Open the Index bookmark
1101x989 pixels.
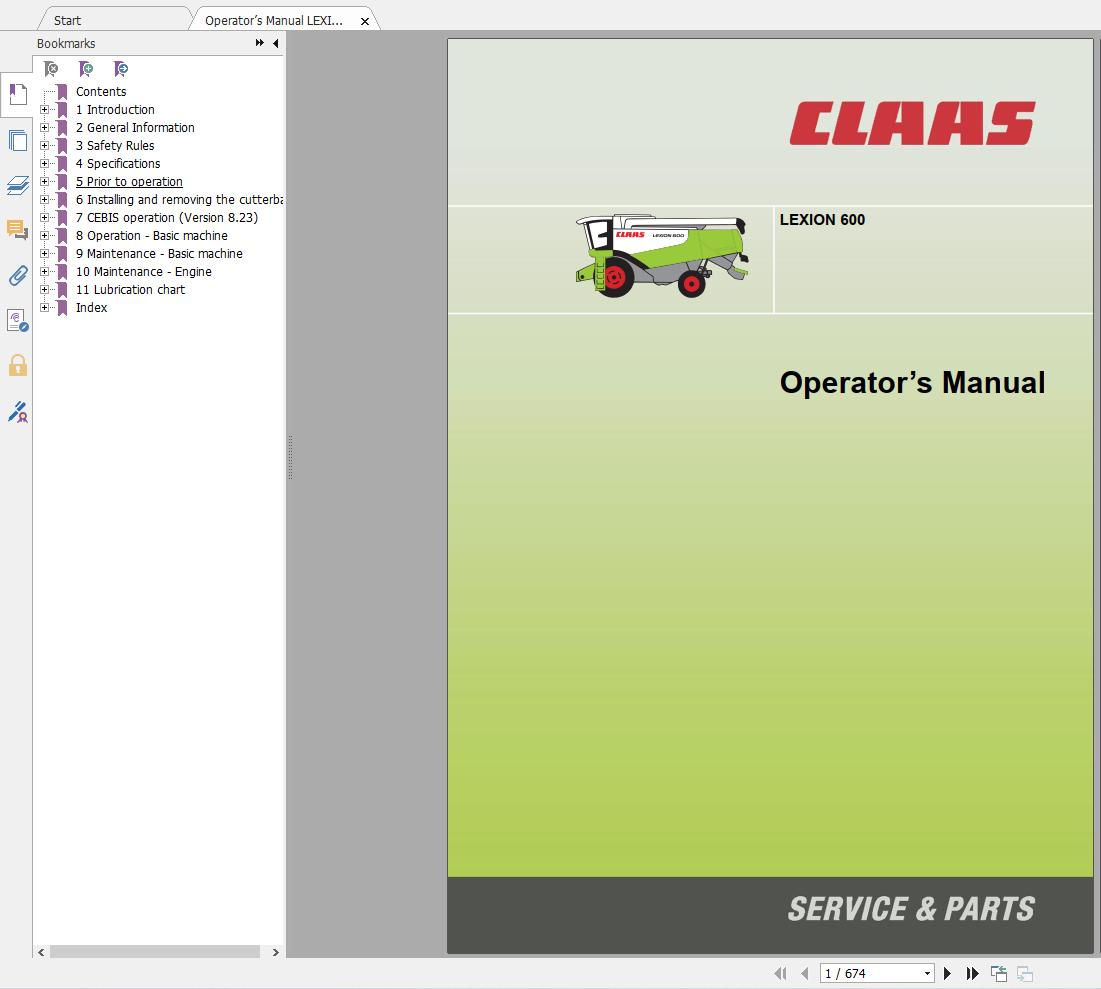[91, 307]
